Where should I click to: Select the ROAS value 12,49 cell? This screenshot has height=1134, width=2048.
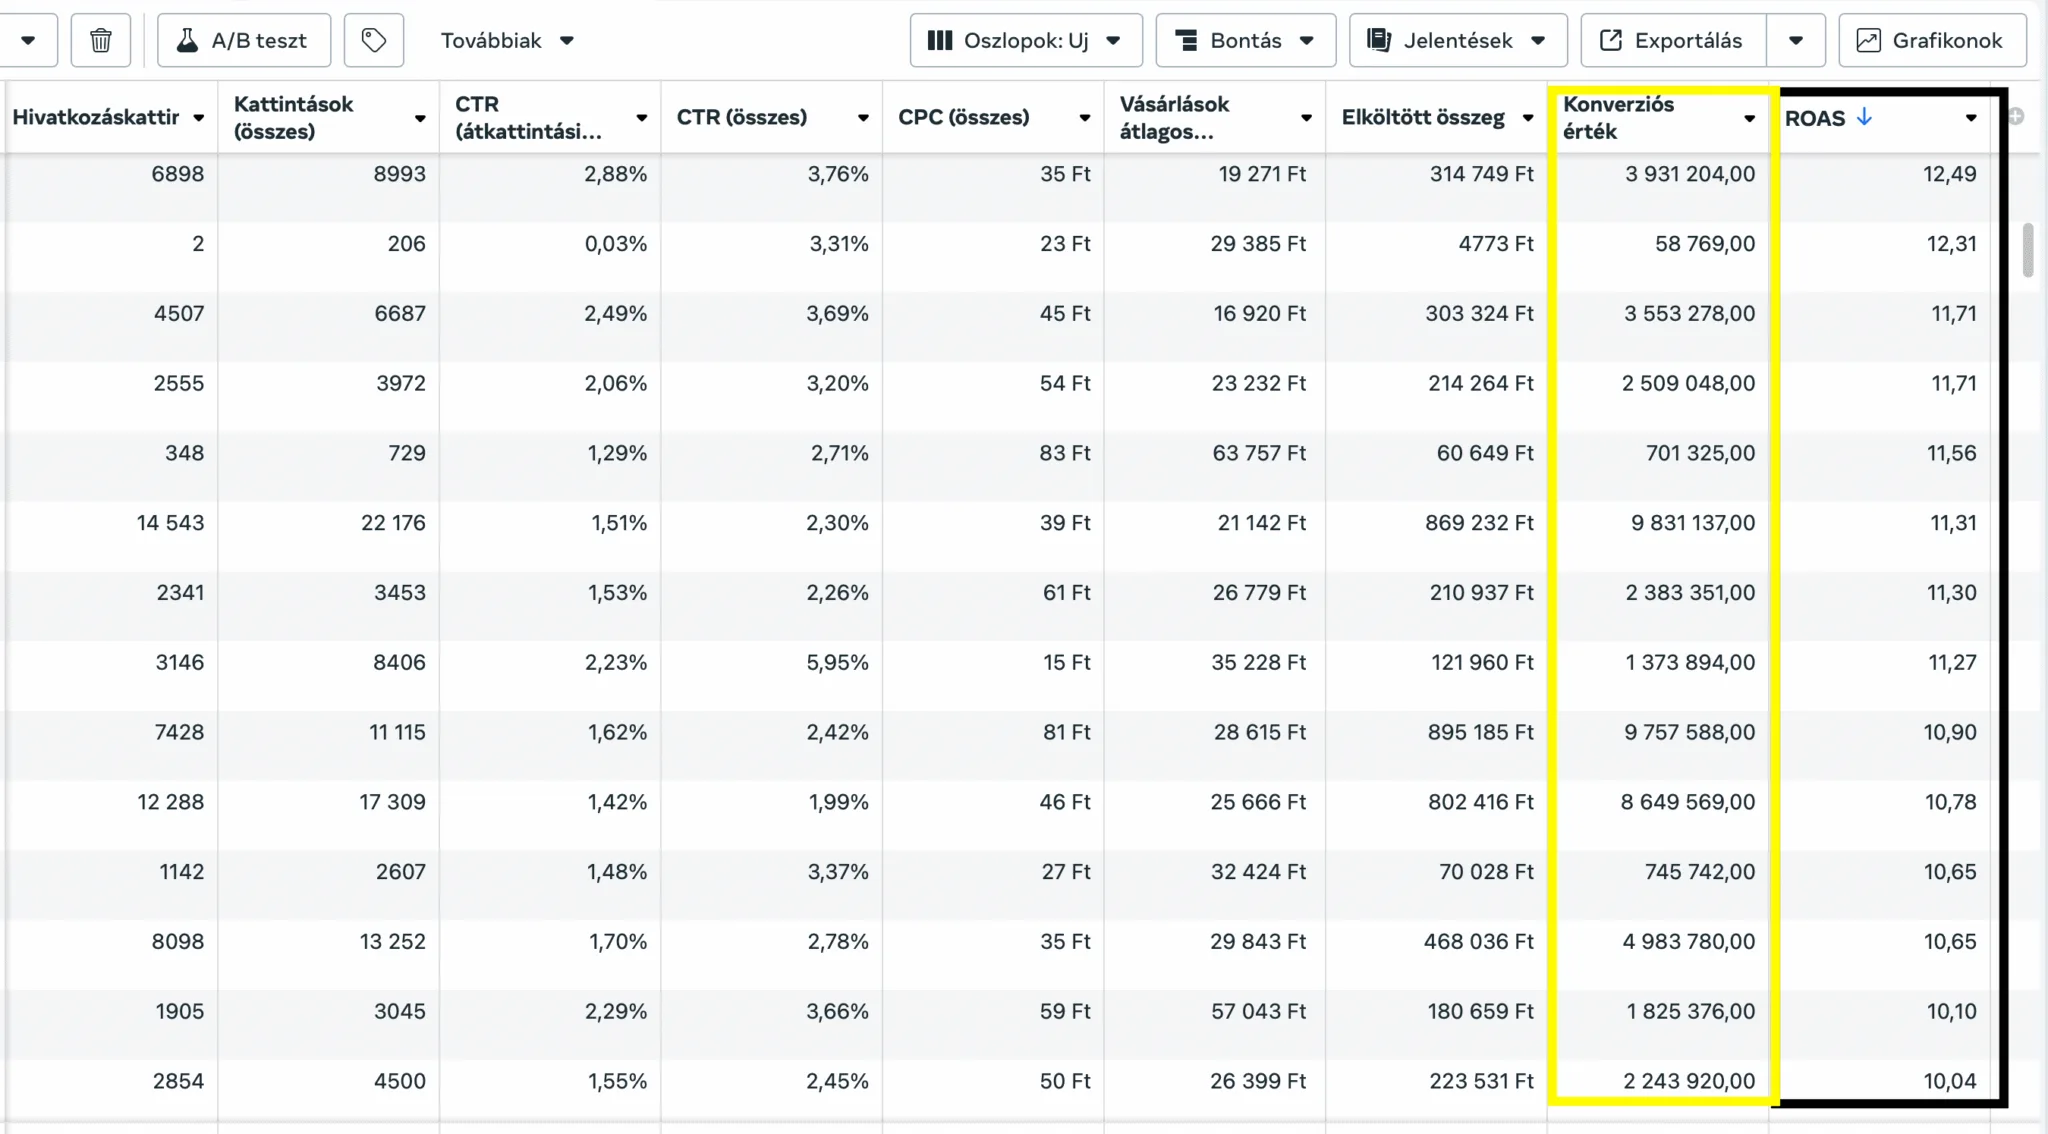point(1948,174)
